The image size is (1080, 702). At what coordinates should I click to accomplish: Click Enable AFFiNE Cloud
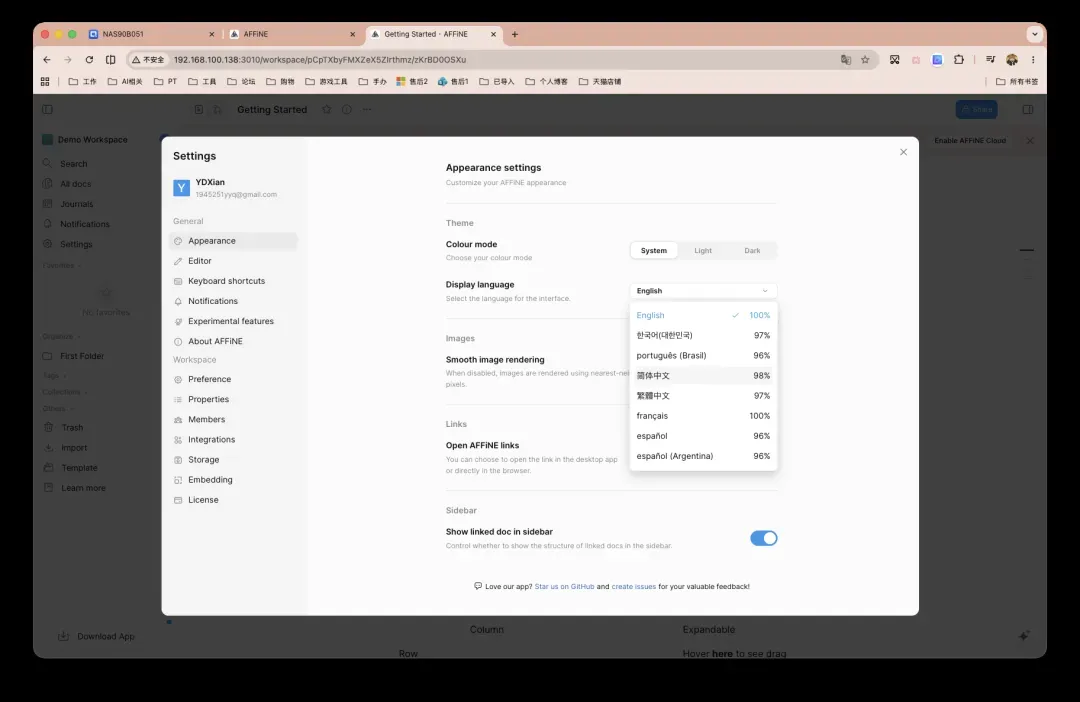(970, 141)
